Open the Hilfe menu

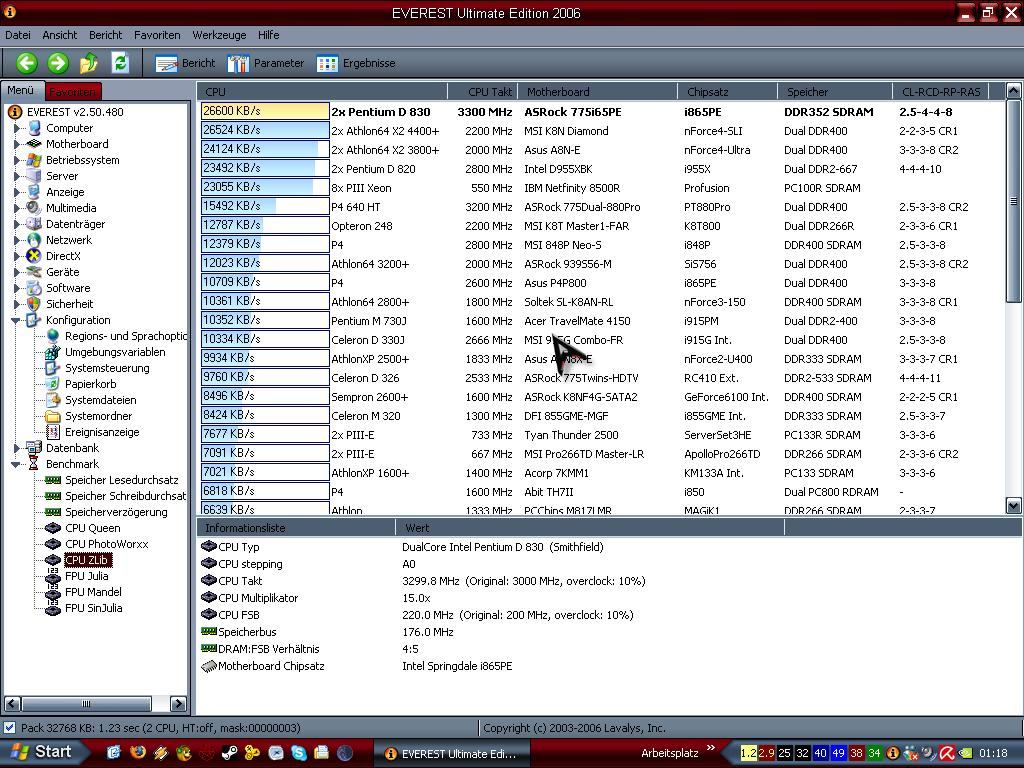(268, 35)
